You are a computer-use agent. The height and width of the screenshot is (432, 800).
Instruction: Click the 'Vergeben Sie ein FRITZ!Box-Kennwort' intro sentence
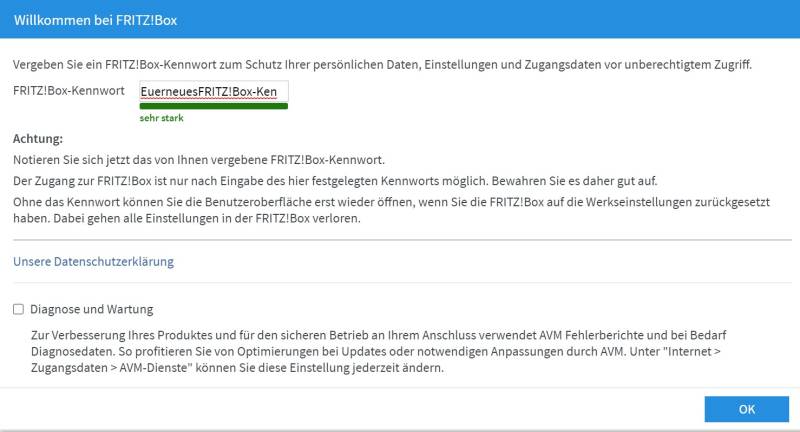[x=382, y=65]
